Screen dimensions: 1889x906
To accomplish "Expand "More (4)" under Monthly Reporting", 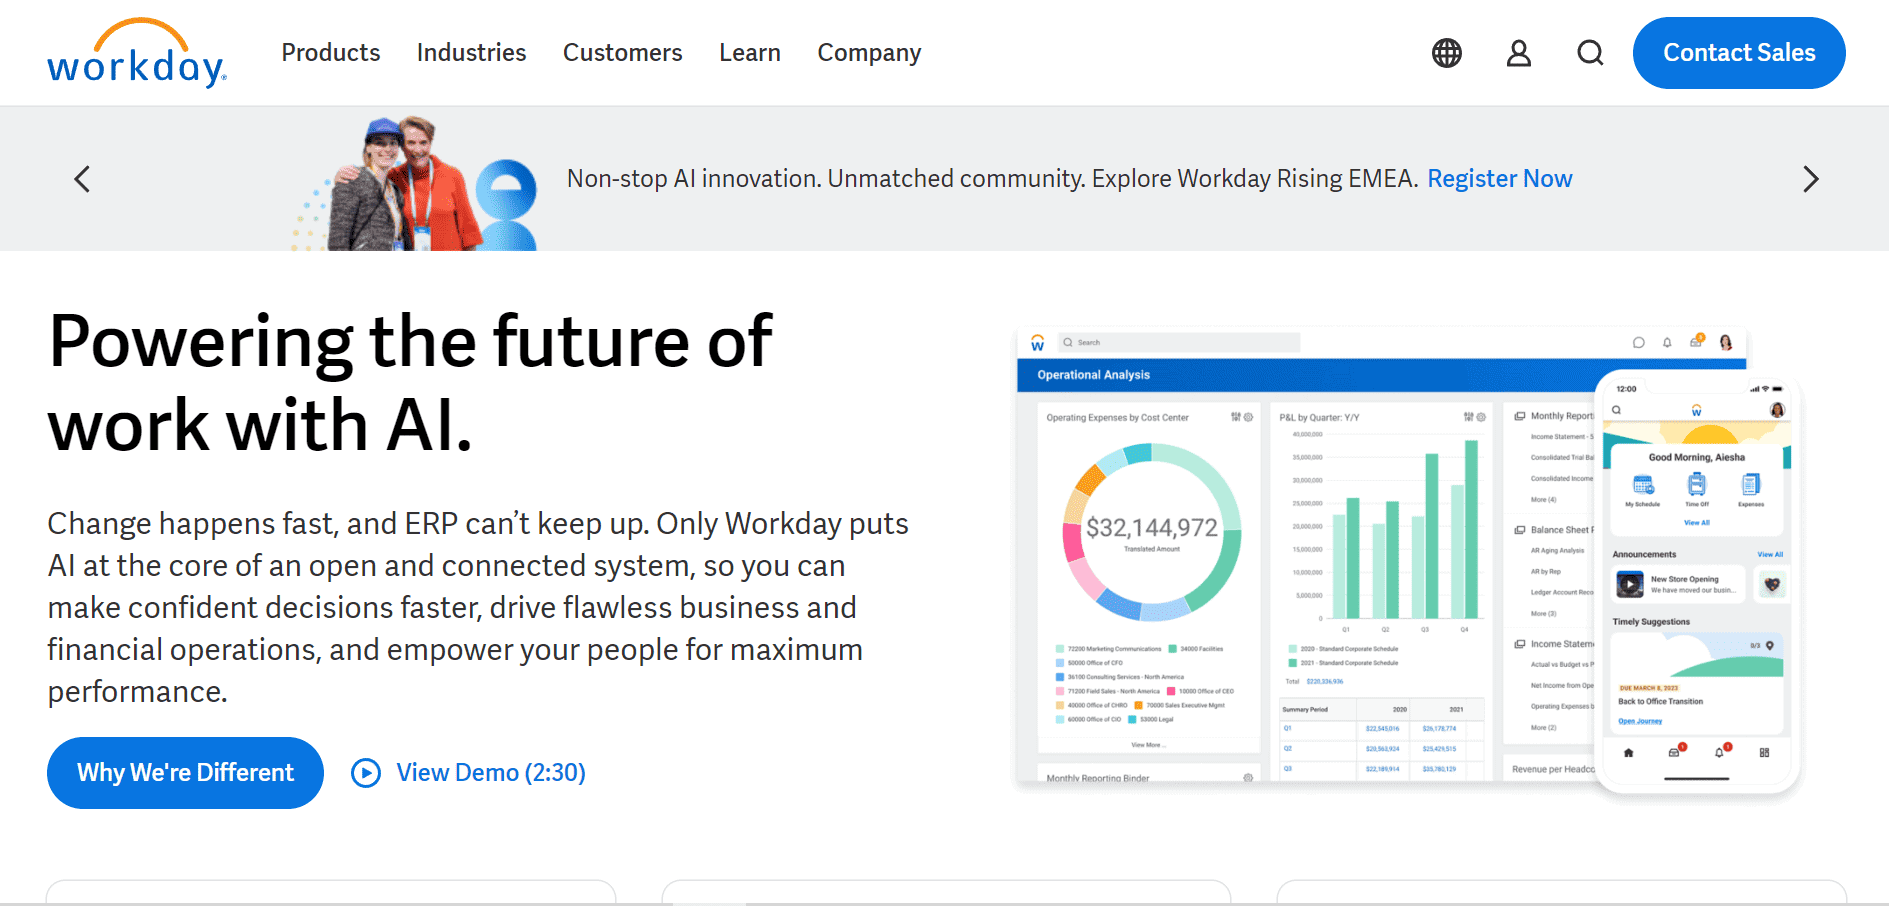I will pyautogui.click(x=1545, y=498).
